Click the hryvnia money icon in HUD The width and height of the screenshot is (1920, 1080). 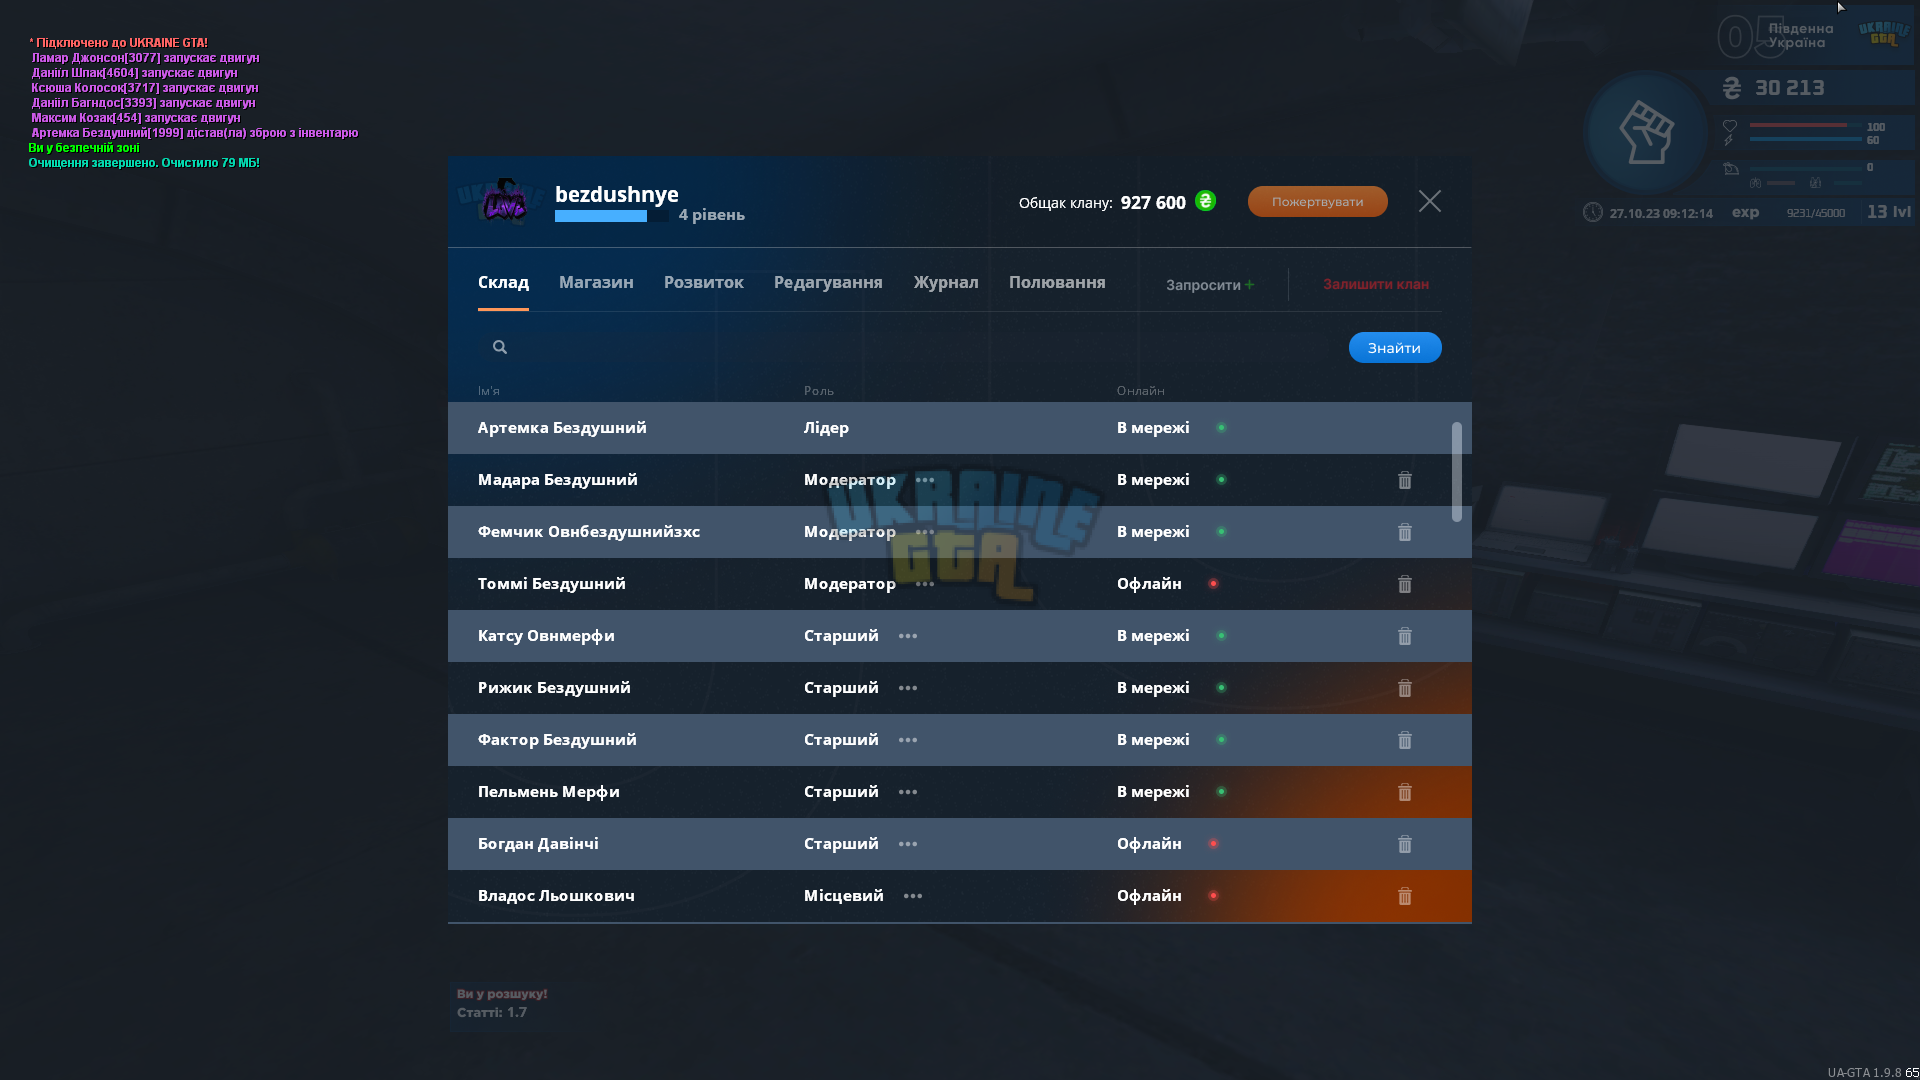pyautogui.click(x=1732, y=88)
